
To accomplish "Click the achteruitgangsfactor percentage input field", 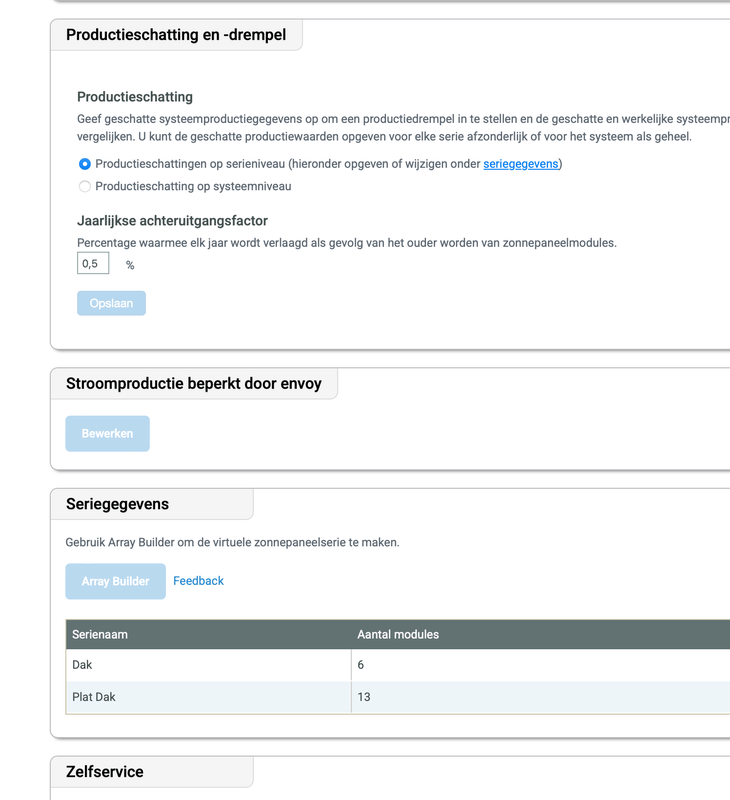I will point(93,263).
